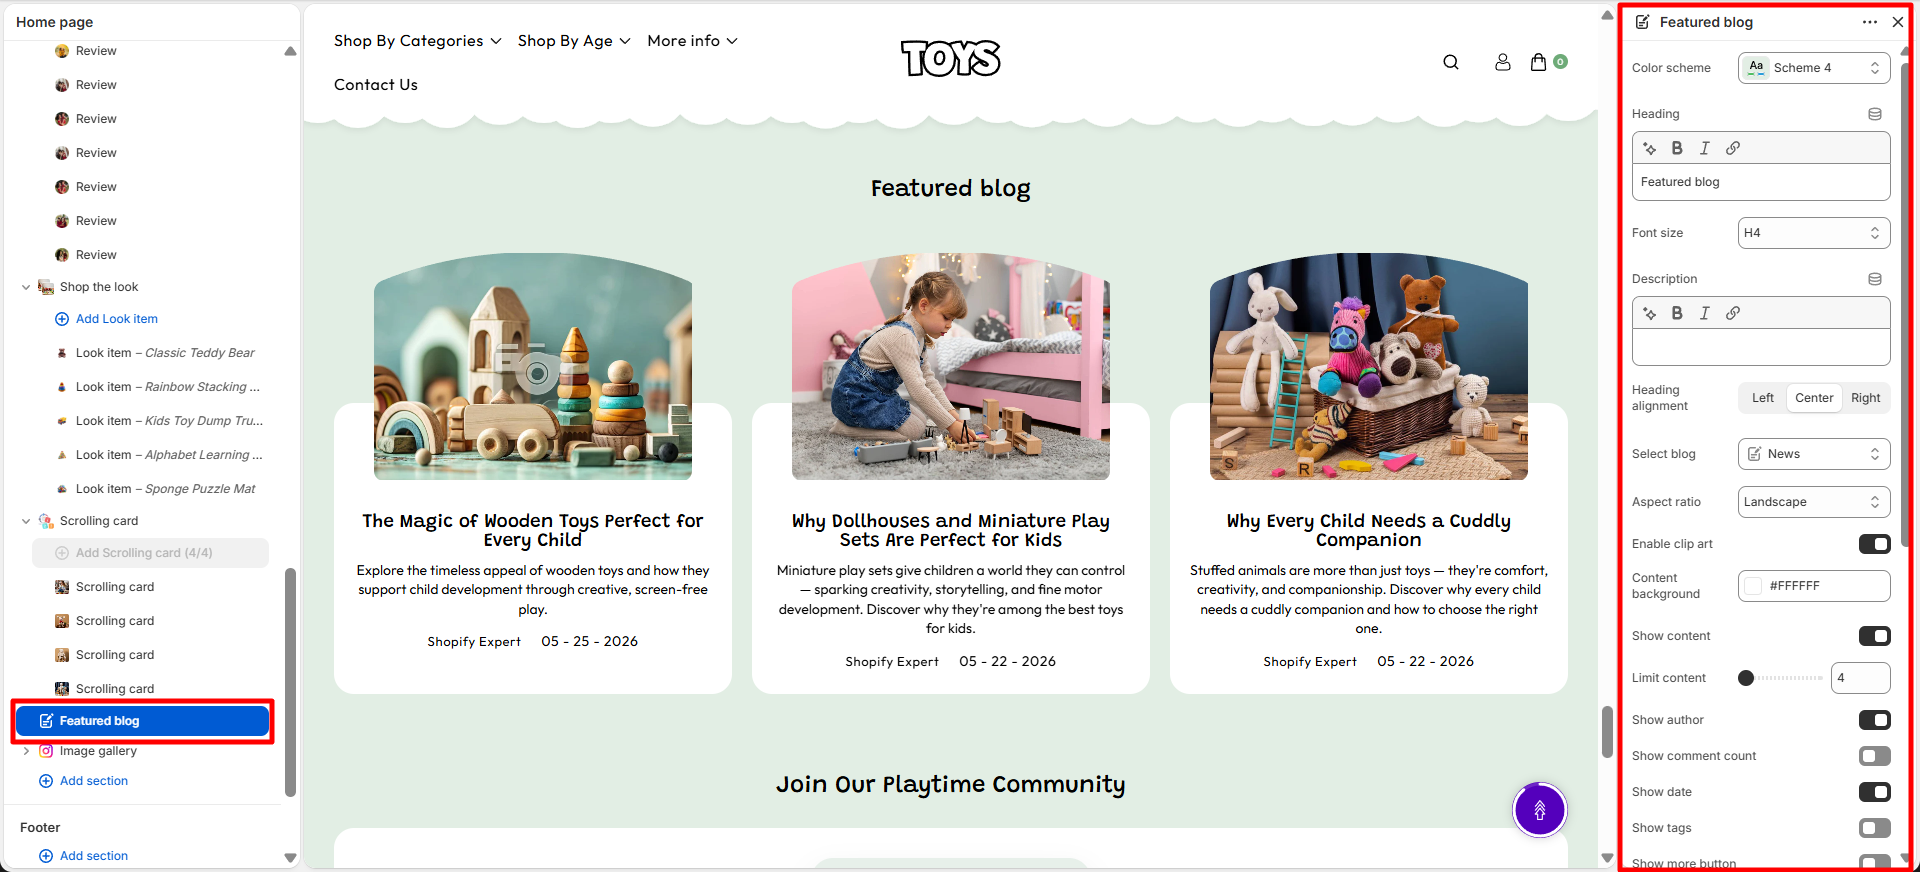This screenshot has height=872, width=1920.
Task: Open the shopping bag cart icon
Action: 1539,62
